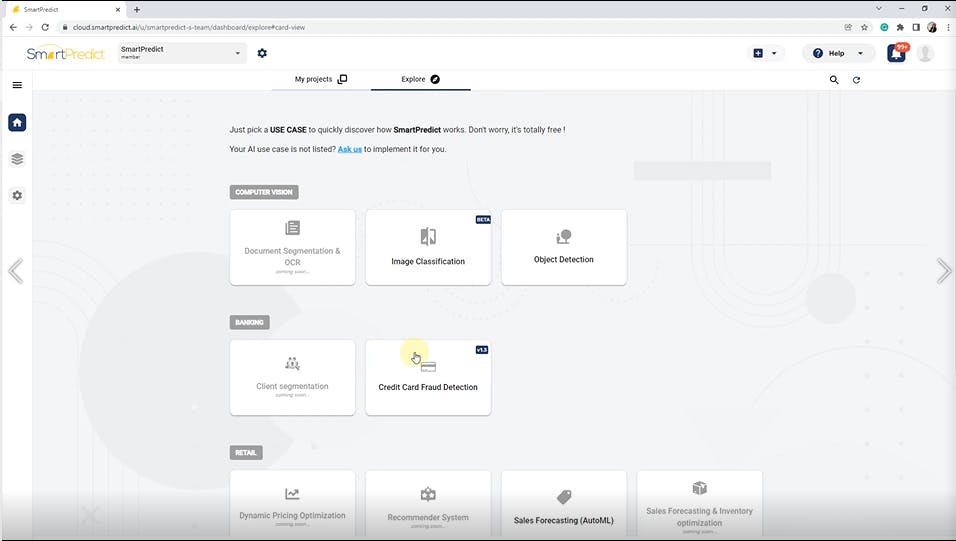Screen dimensions: 956x541
Task: Reload the page in browser
Action: pyautogui.click(x=45, y=27)
